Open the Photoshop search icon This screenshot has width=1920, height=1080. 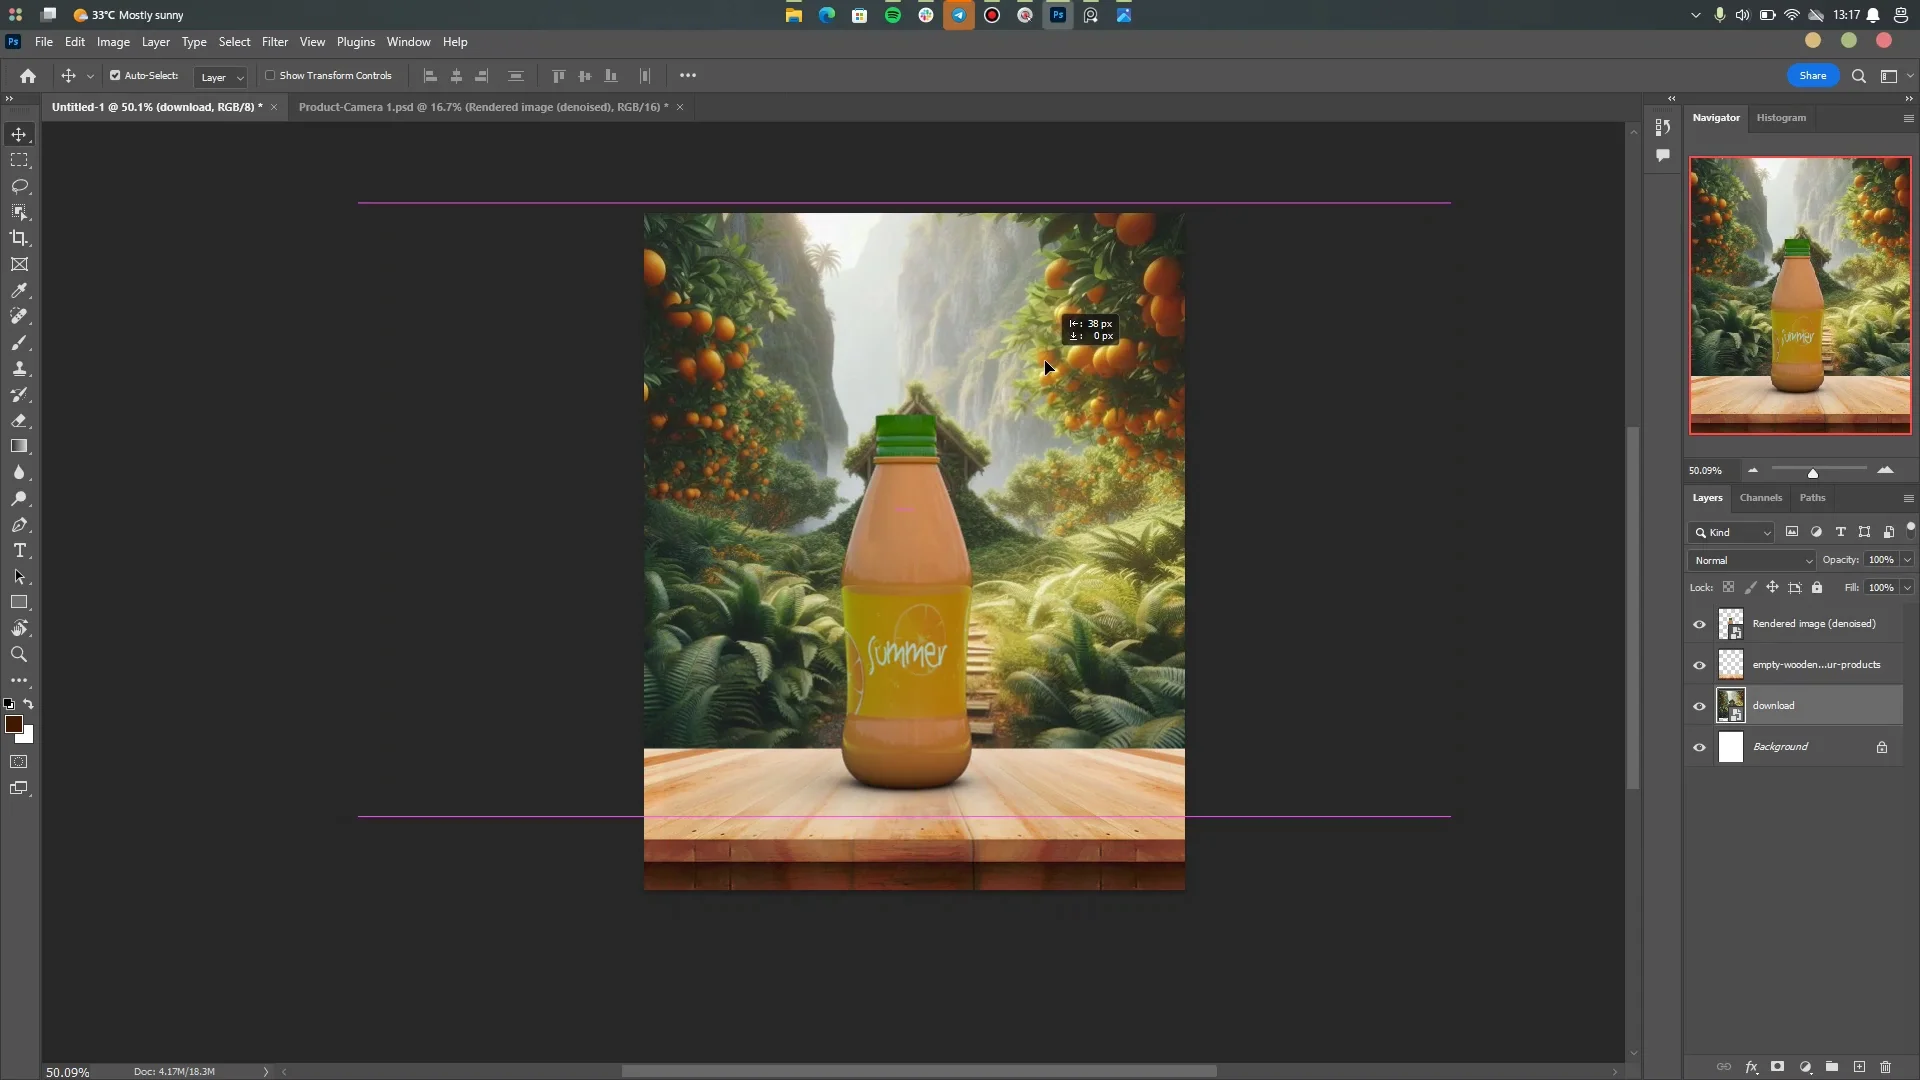click(x=1859, y=76)
